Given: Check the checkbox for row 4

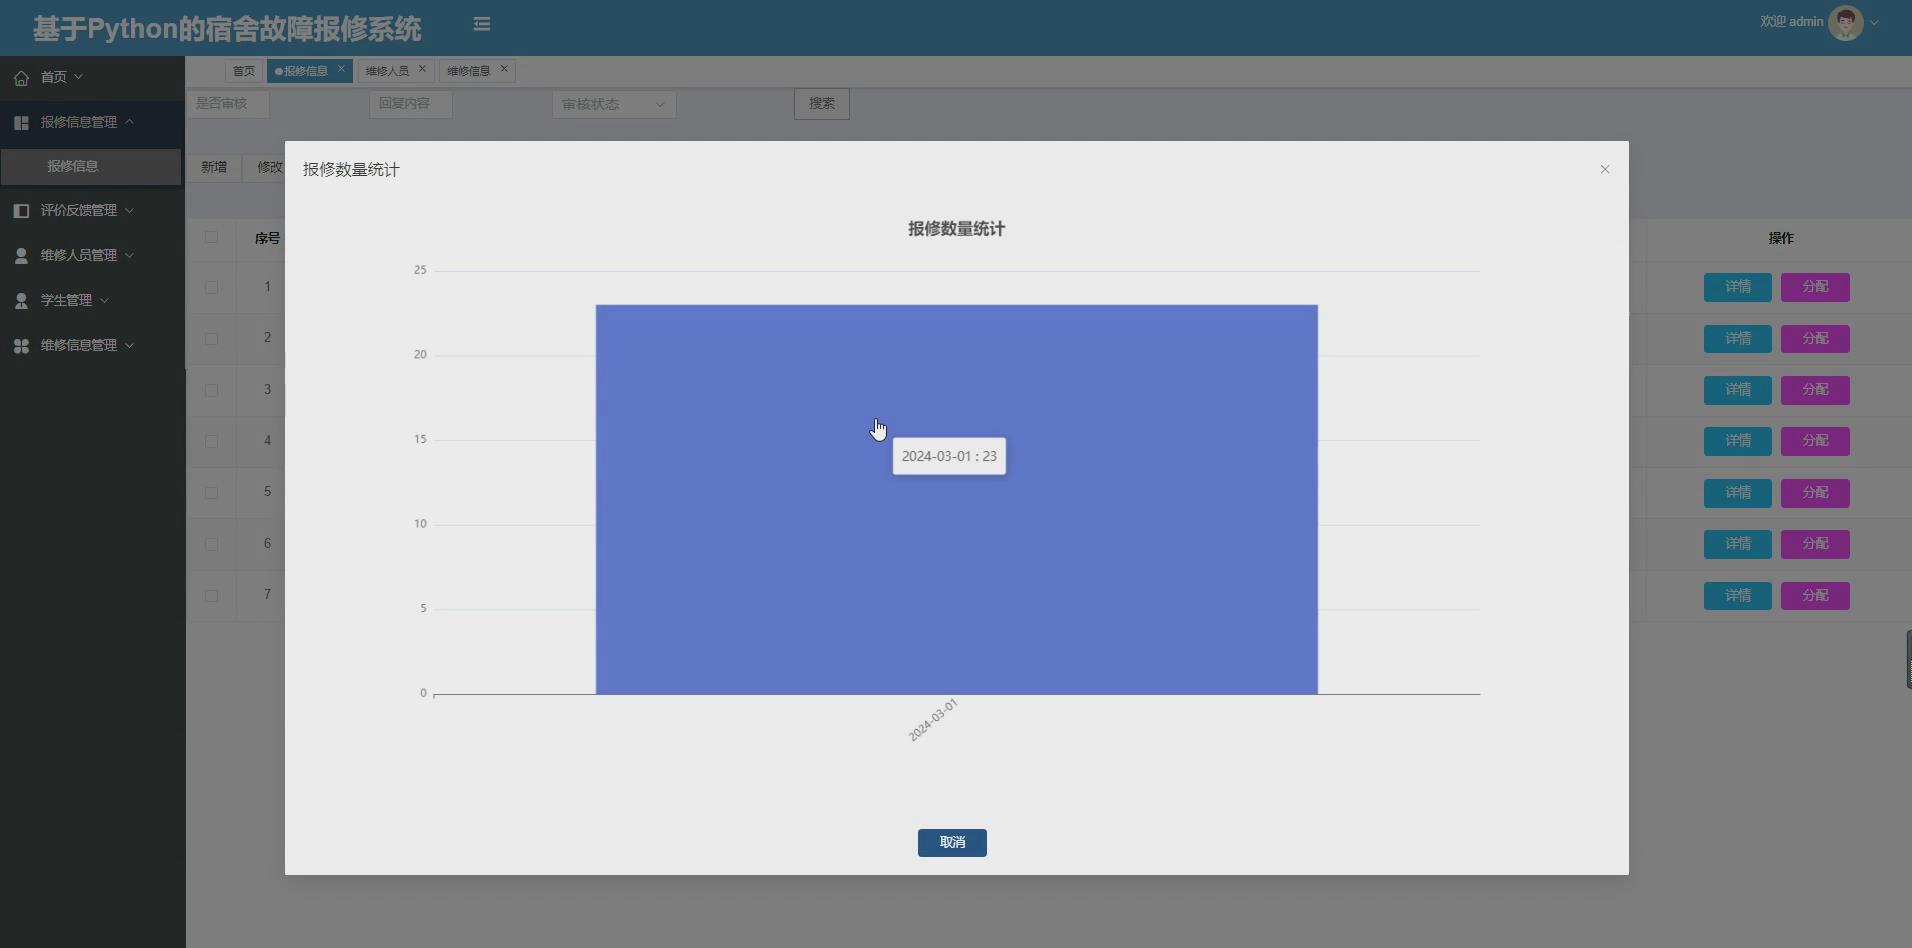Looking at the screenshot, I should pos(211,441).
